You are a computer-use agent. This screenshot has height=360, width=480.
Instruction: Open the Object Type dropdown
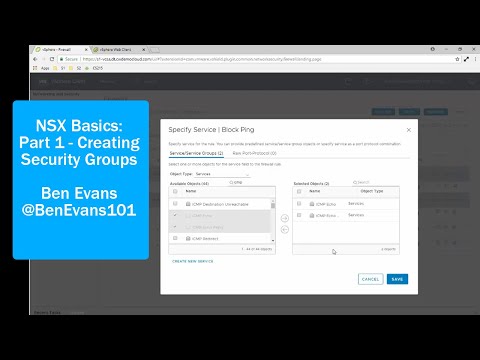click(x=222, y=174)
